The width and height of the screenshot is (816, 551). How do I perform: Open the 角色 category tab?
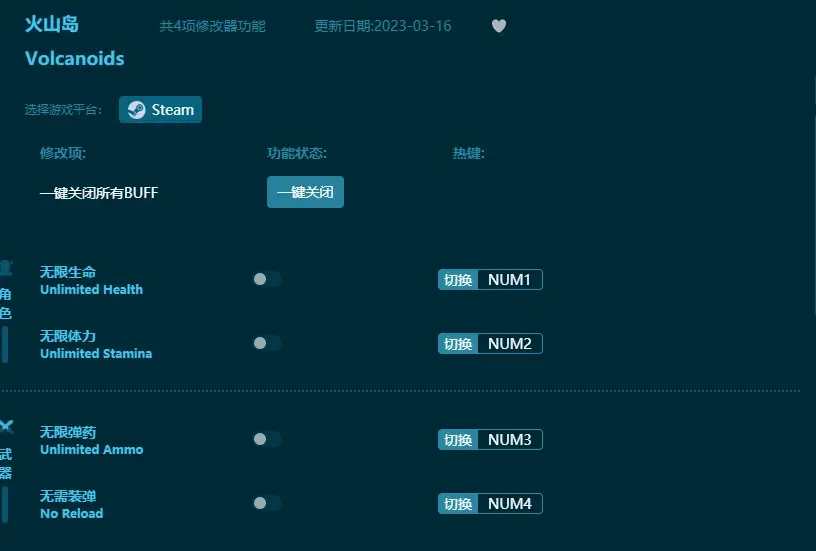coord(6,304)
